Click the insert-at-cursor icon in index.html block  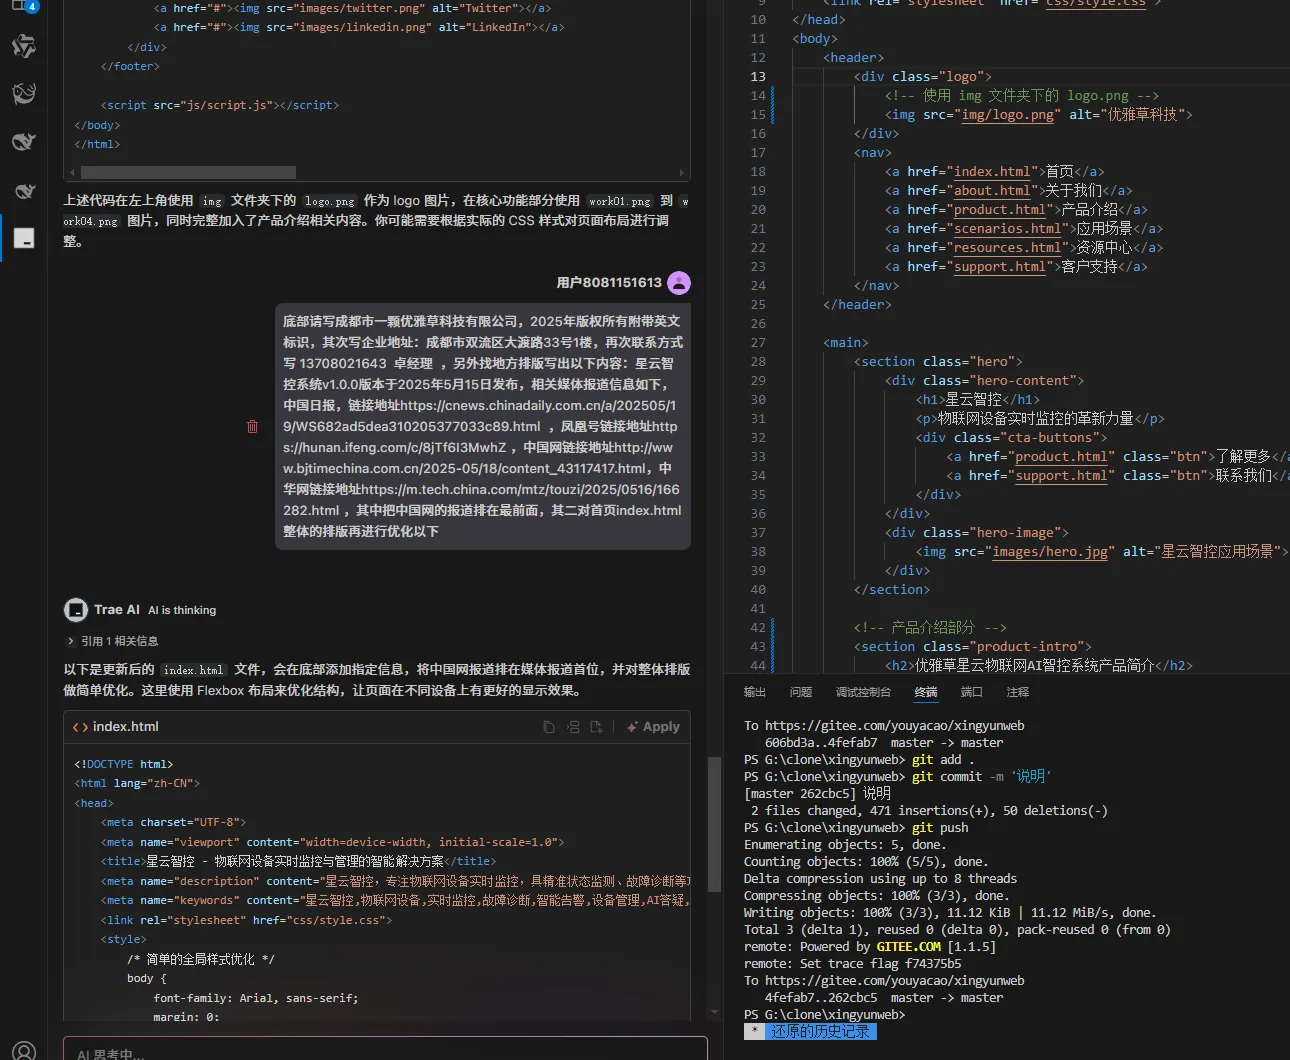(x=573, y=727)
